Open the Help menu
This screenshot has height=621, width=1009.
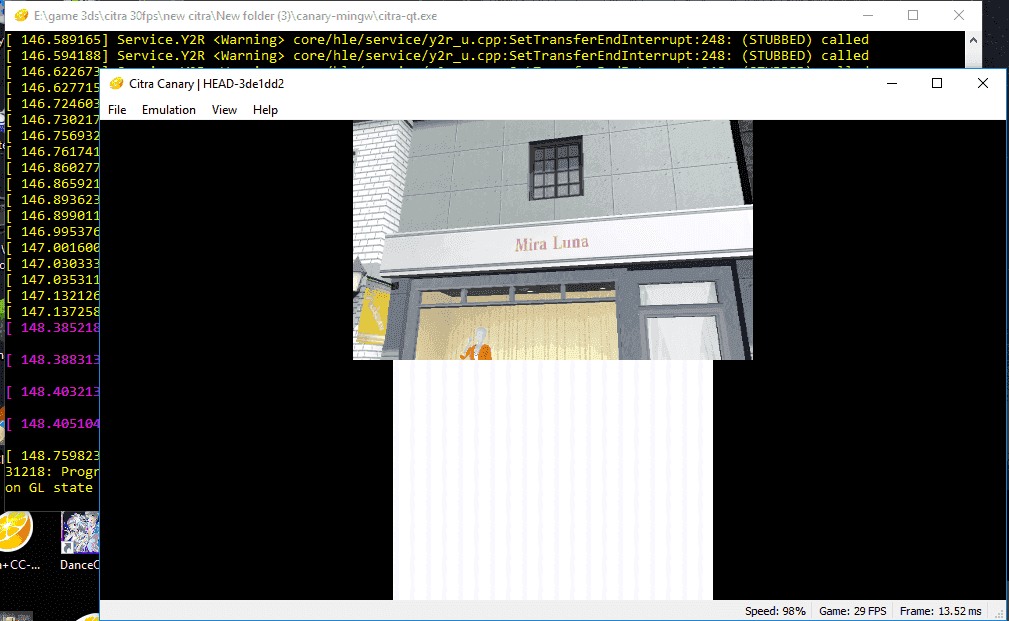tap(265, 110)
